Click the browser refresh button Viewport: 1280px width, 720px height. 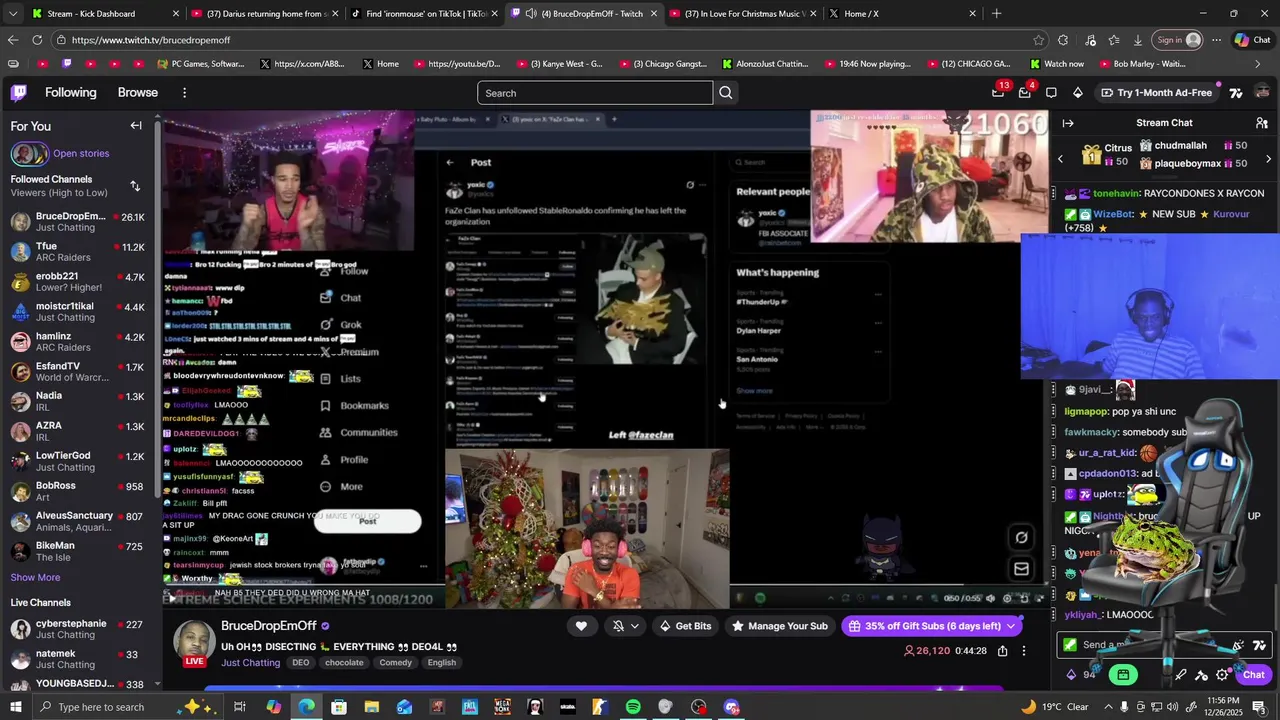pos(37,40)
